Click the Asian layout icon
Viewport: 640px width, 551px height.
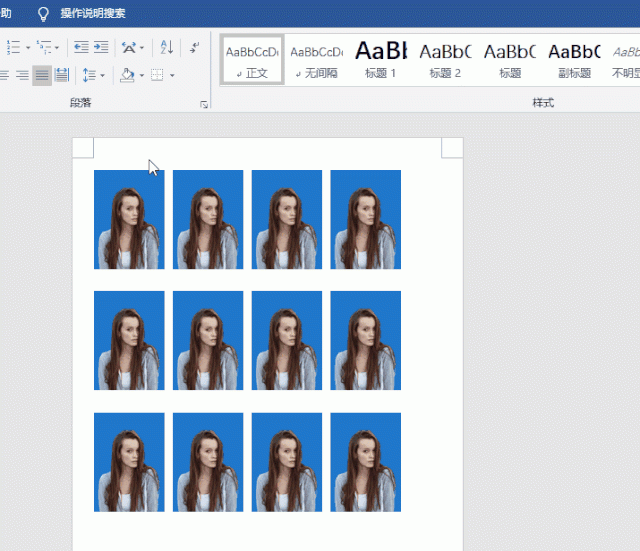(129, 47)
